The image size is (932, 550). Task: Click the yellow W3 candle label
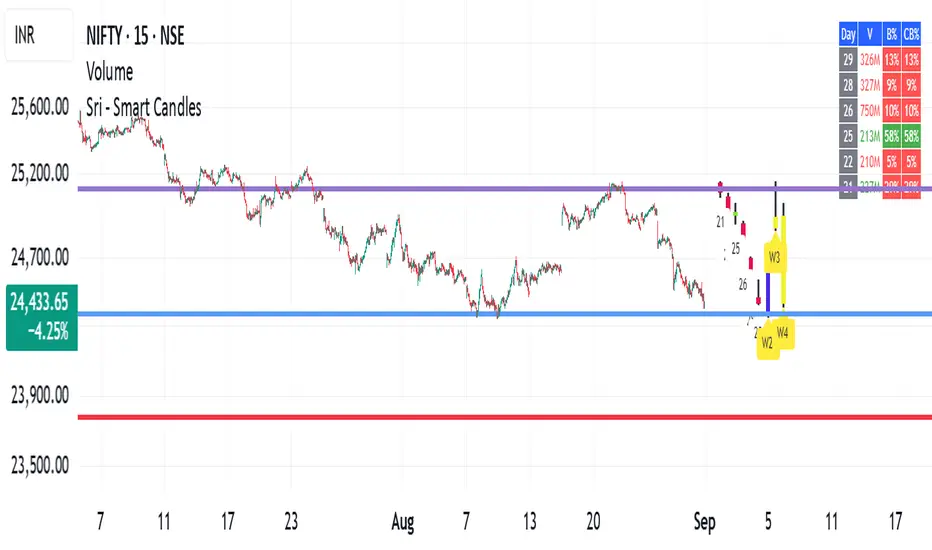point(774,256)
